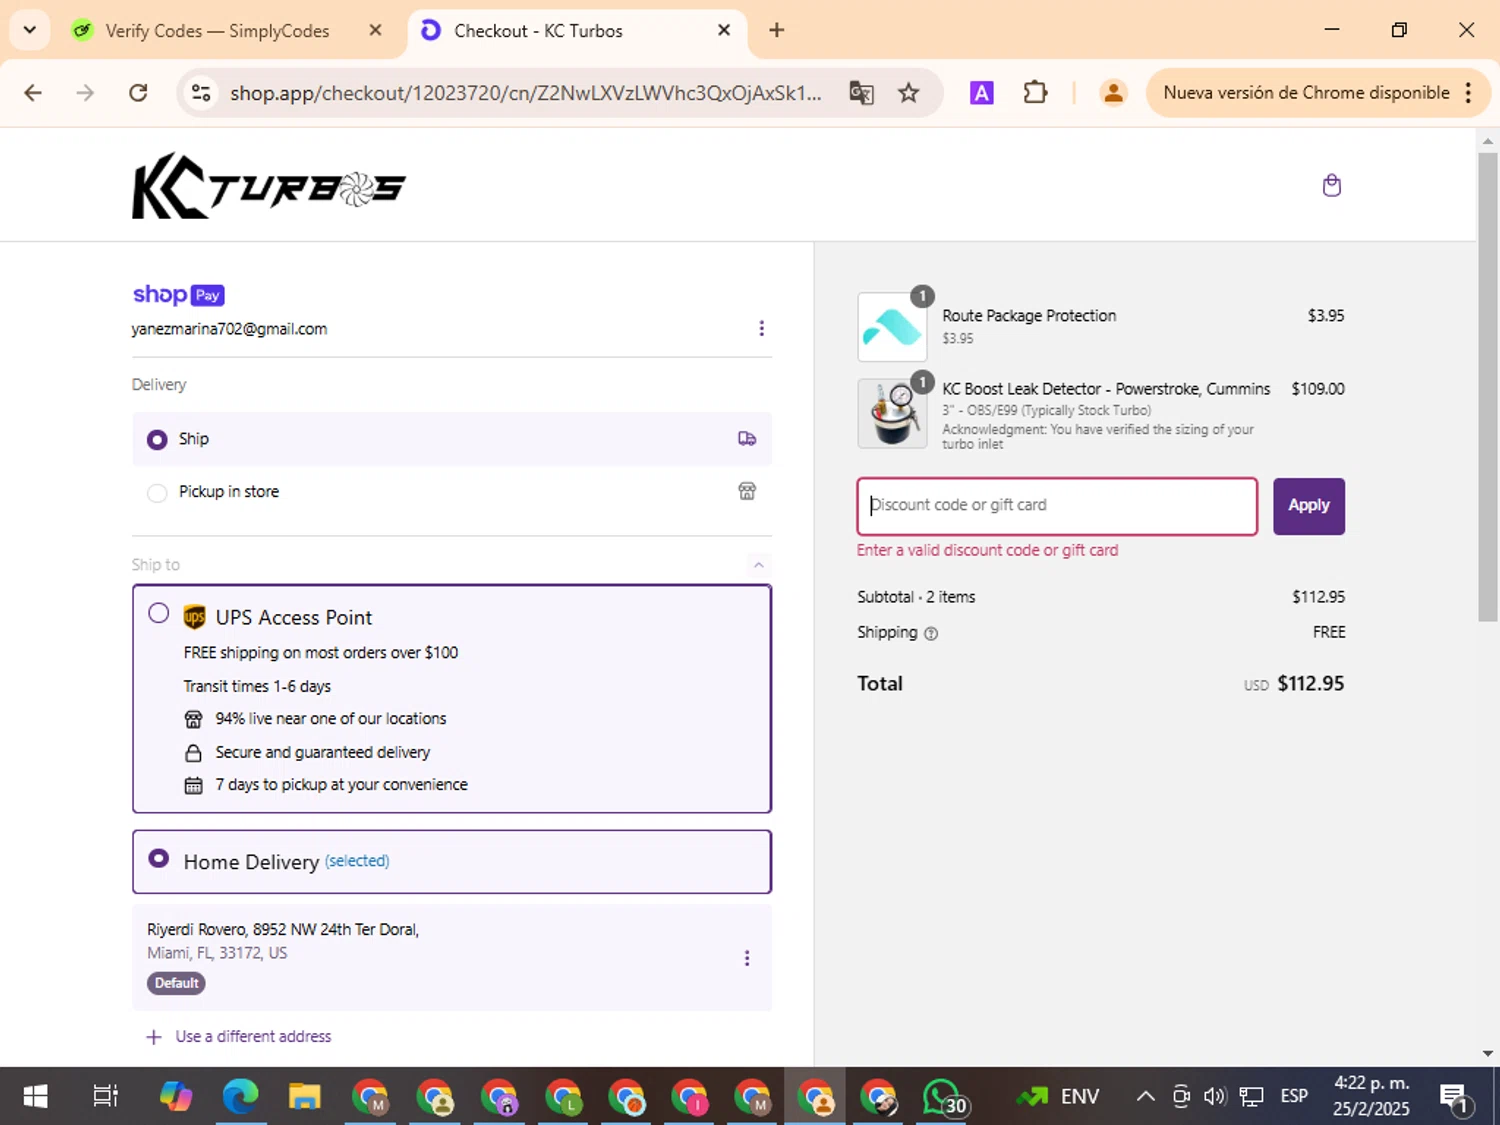Click KC Boost Leak Detector thumbnail

click(892, 413)
